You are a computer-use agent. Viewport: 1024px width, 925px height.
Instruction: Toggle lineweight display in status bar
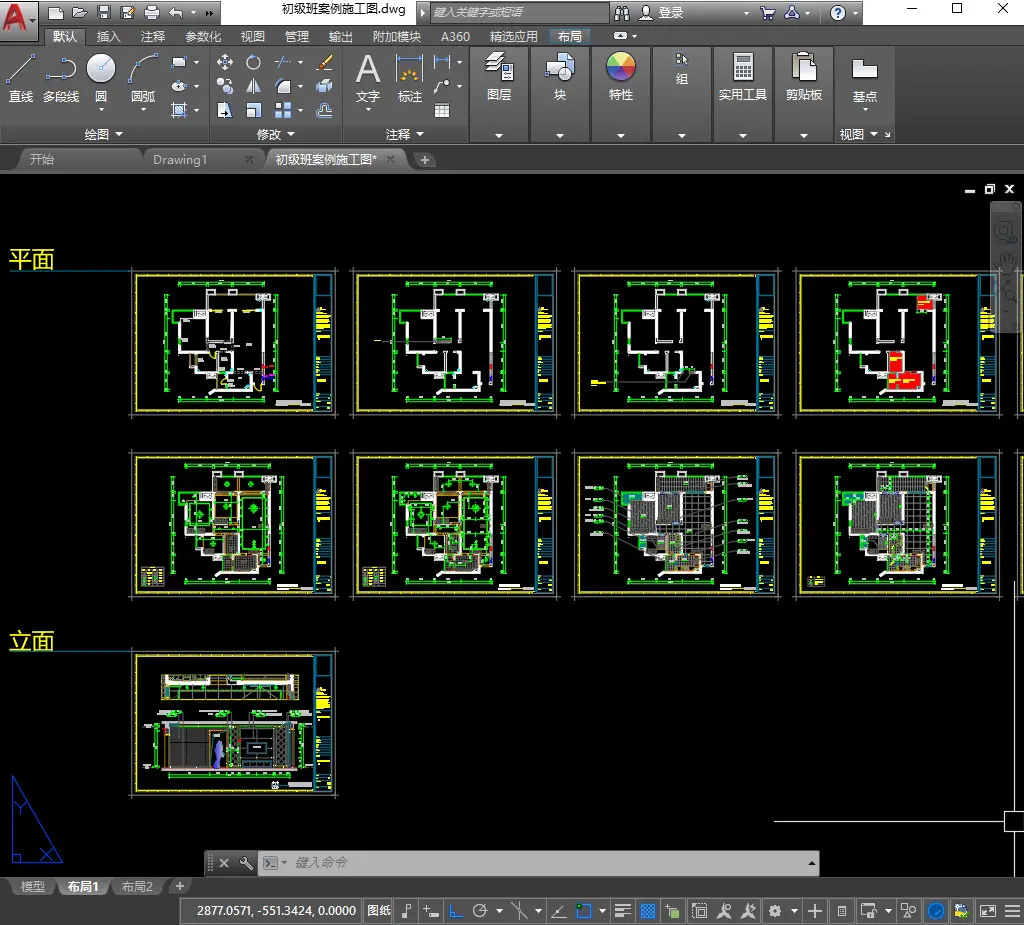click(x=622, y=911)
